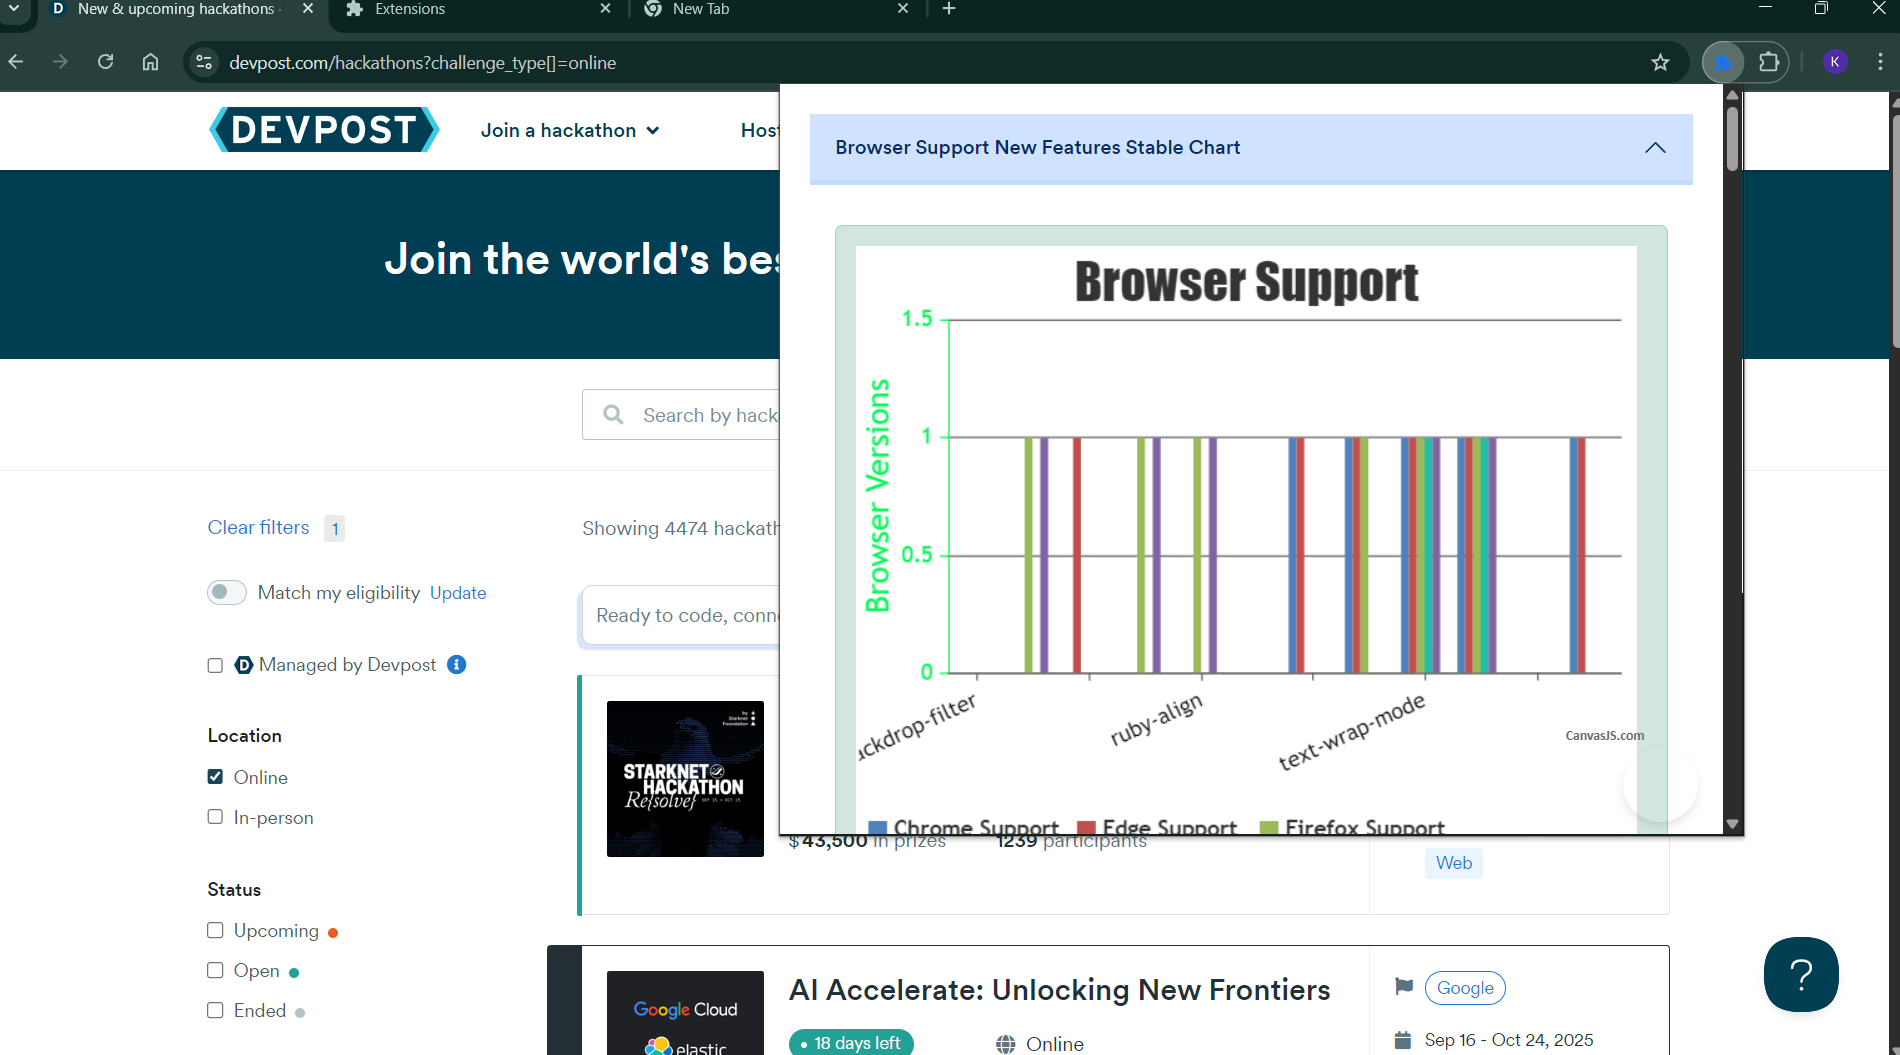Check the In-person location checkbox
Screen dimensions: 1900x1055
point(215,817)
